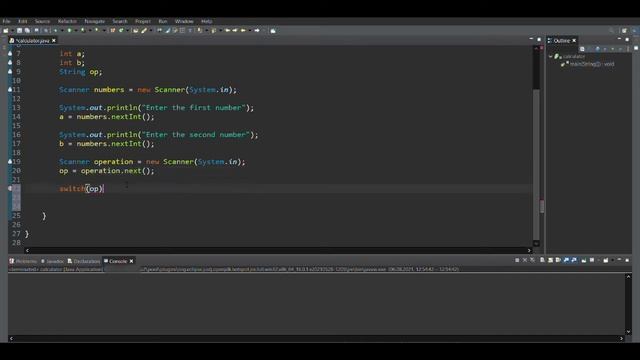Open the Help menu
640x360 pixels.
(x=207, y=21)
